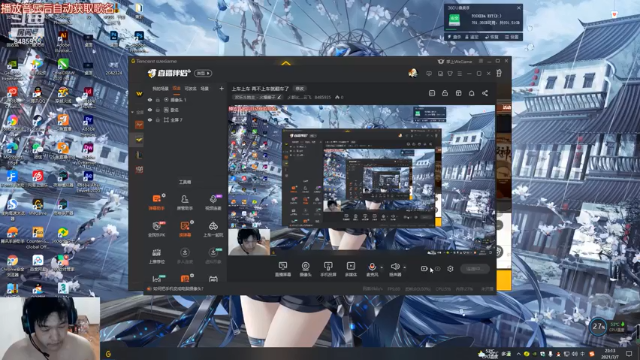Add 直播屏幕 screen capture source
The width and height of the screenshot is (640, 360).
[283, 269]
